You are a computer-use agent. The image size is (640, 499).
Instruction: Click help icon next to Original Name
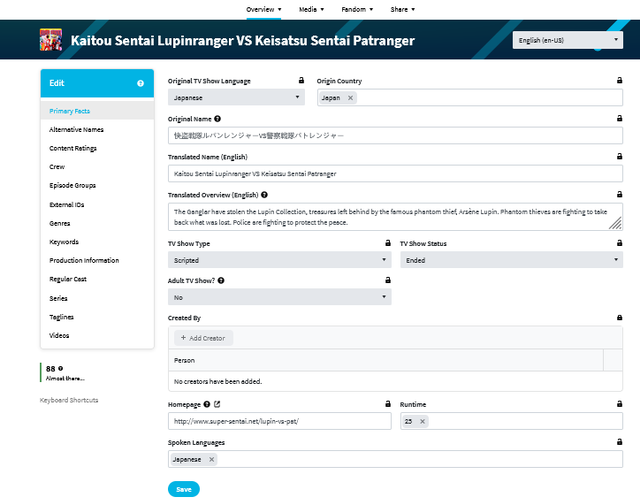218,119
